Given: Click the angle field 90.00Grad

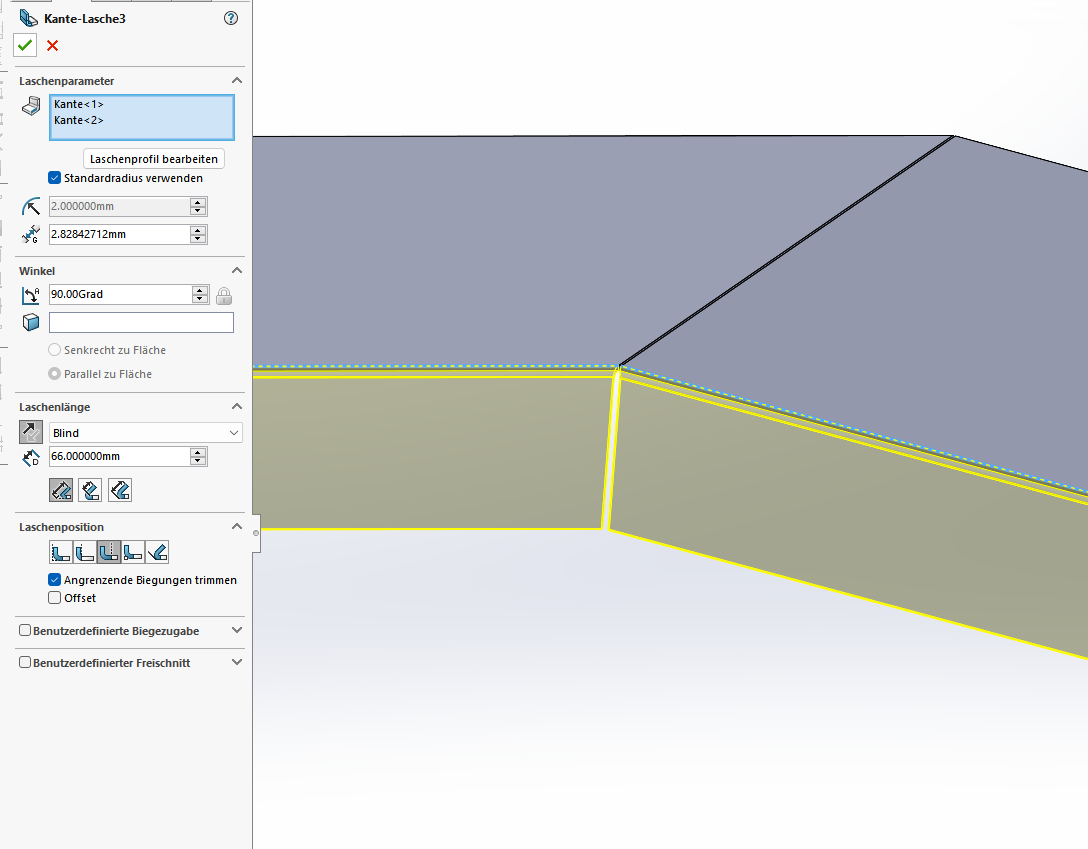Looking at the screenshot, I should coord(120,294).
